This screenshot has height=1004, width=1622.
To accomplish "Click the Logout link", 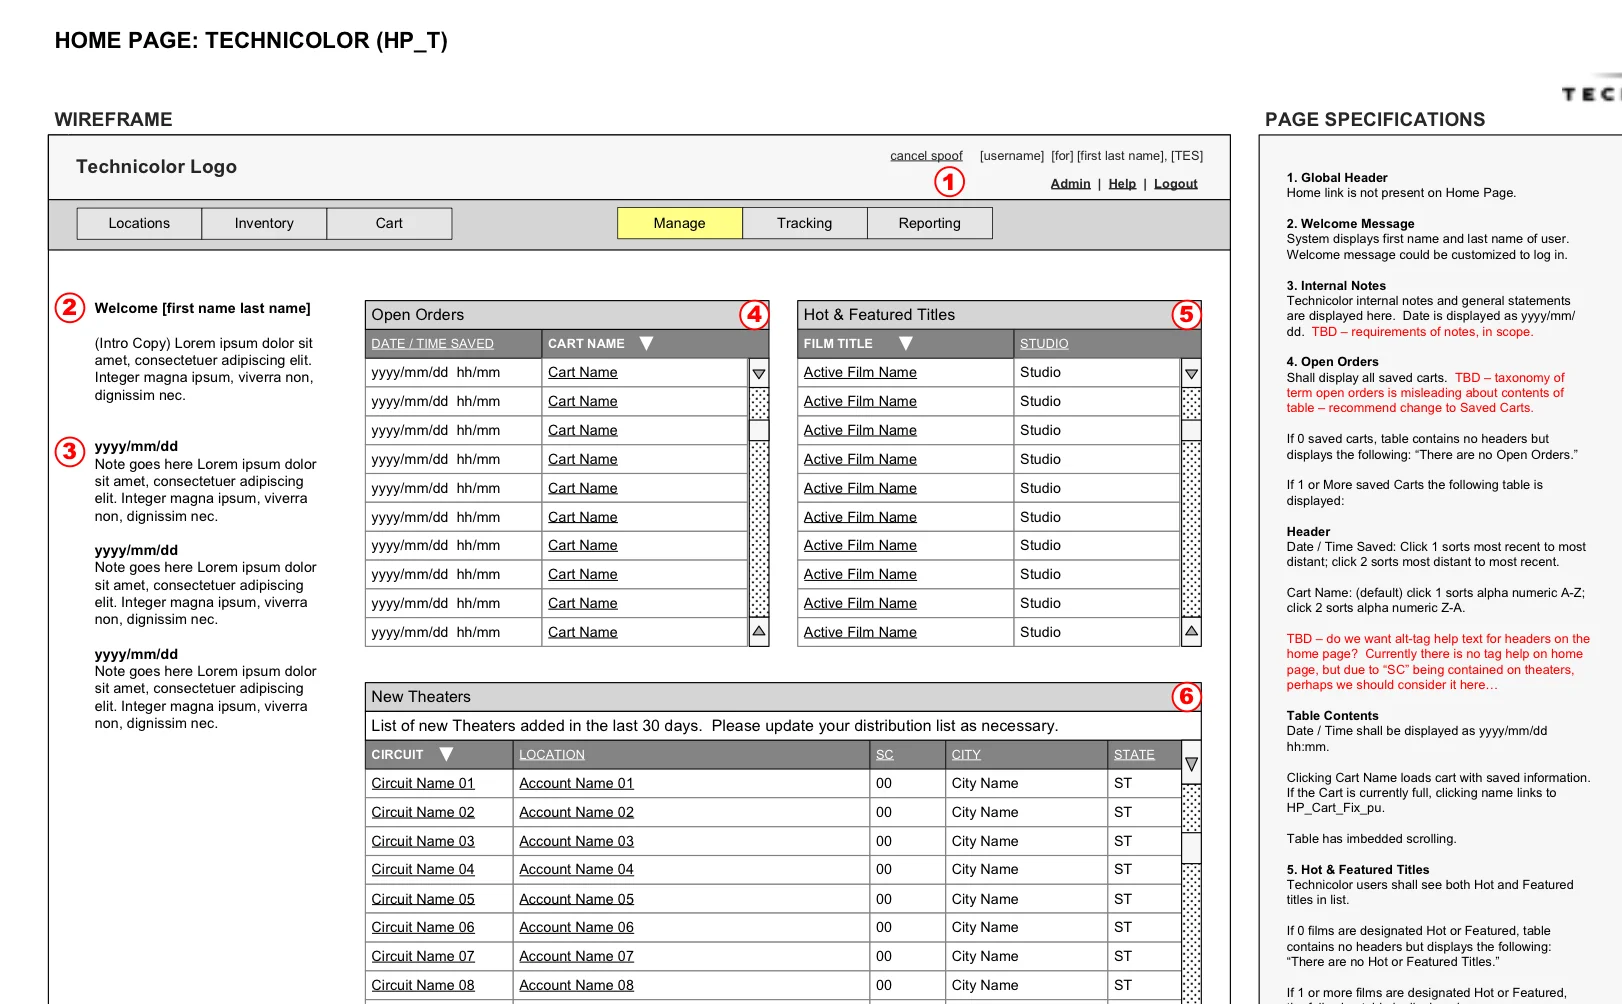I will click(x=1175, y=184).
